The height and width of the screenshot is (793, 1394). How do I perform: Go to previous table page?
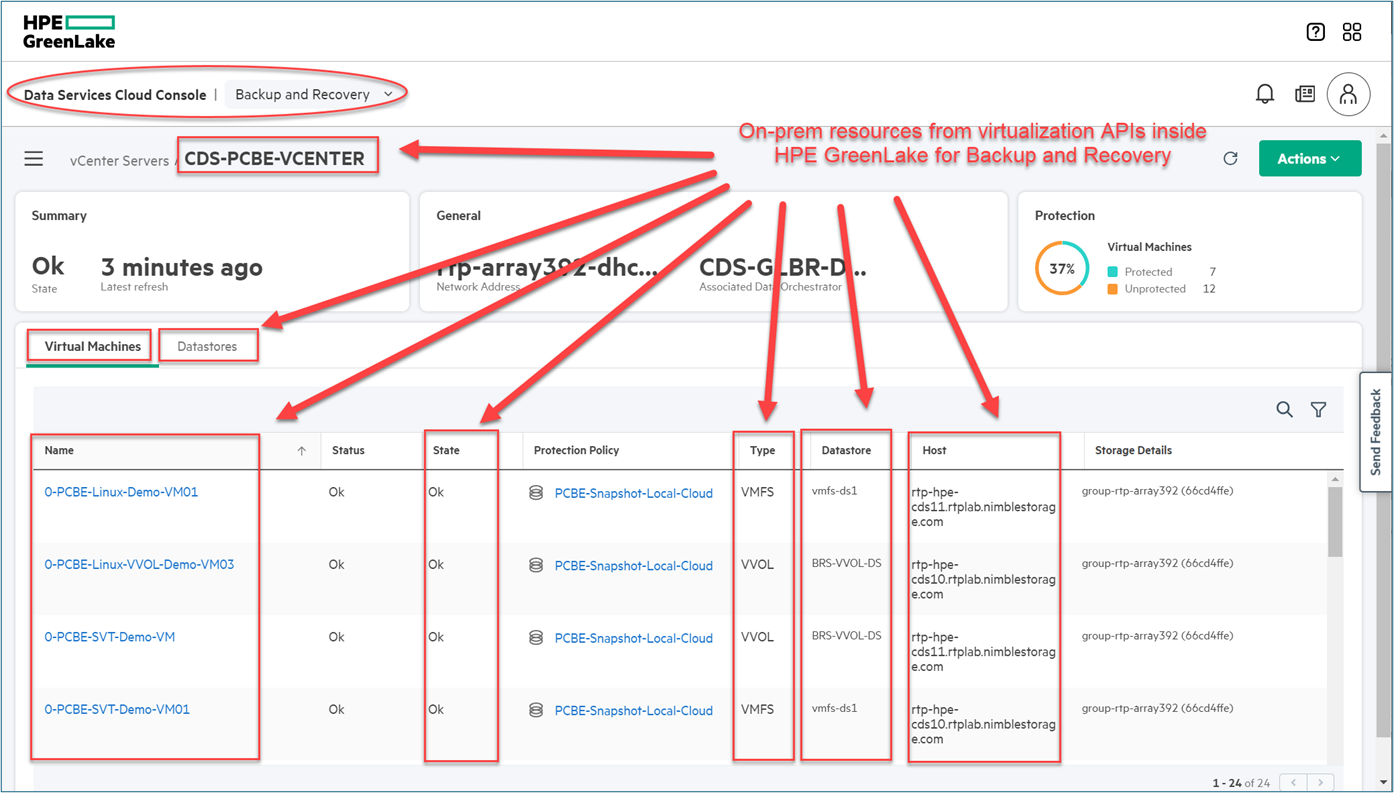click(1294, 782)
